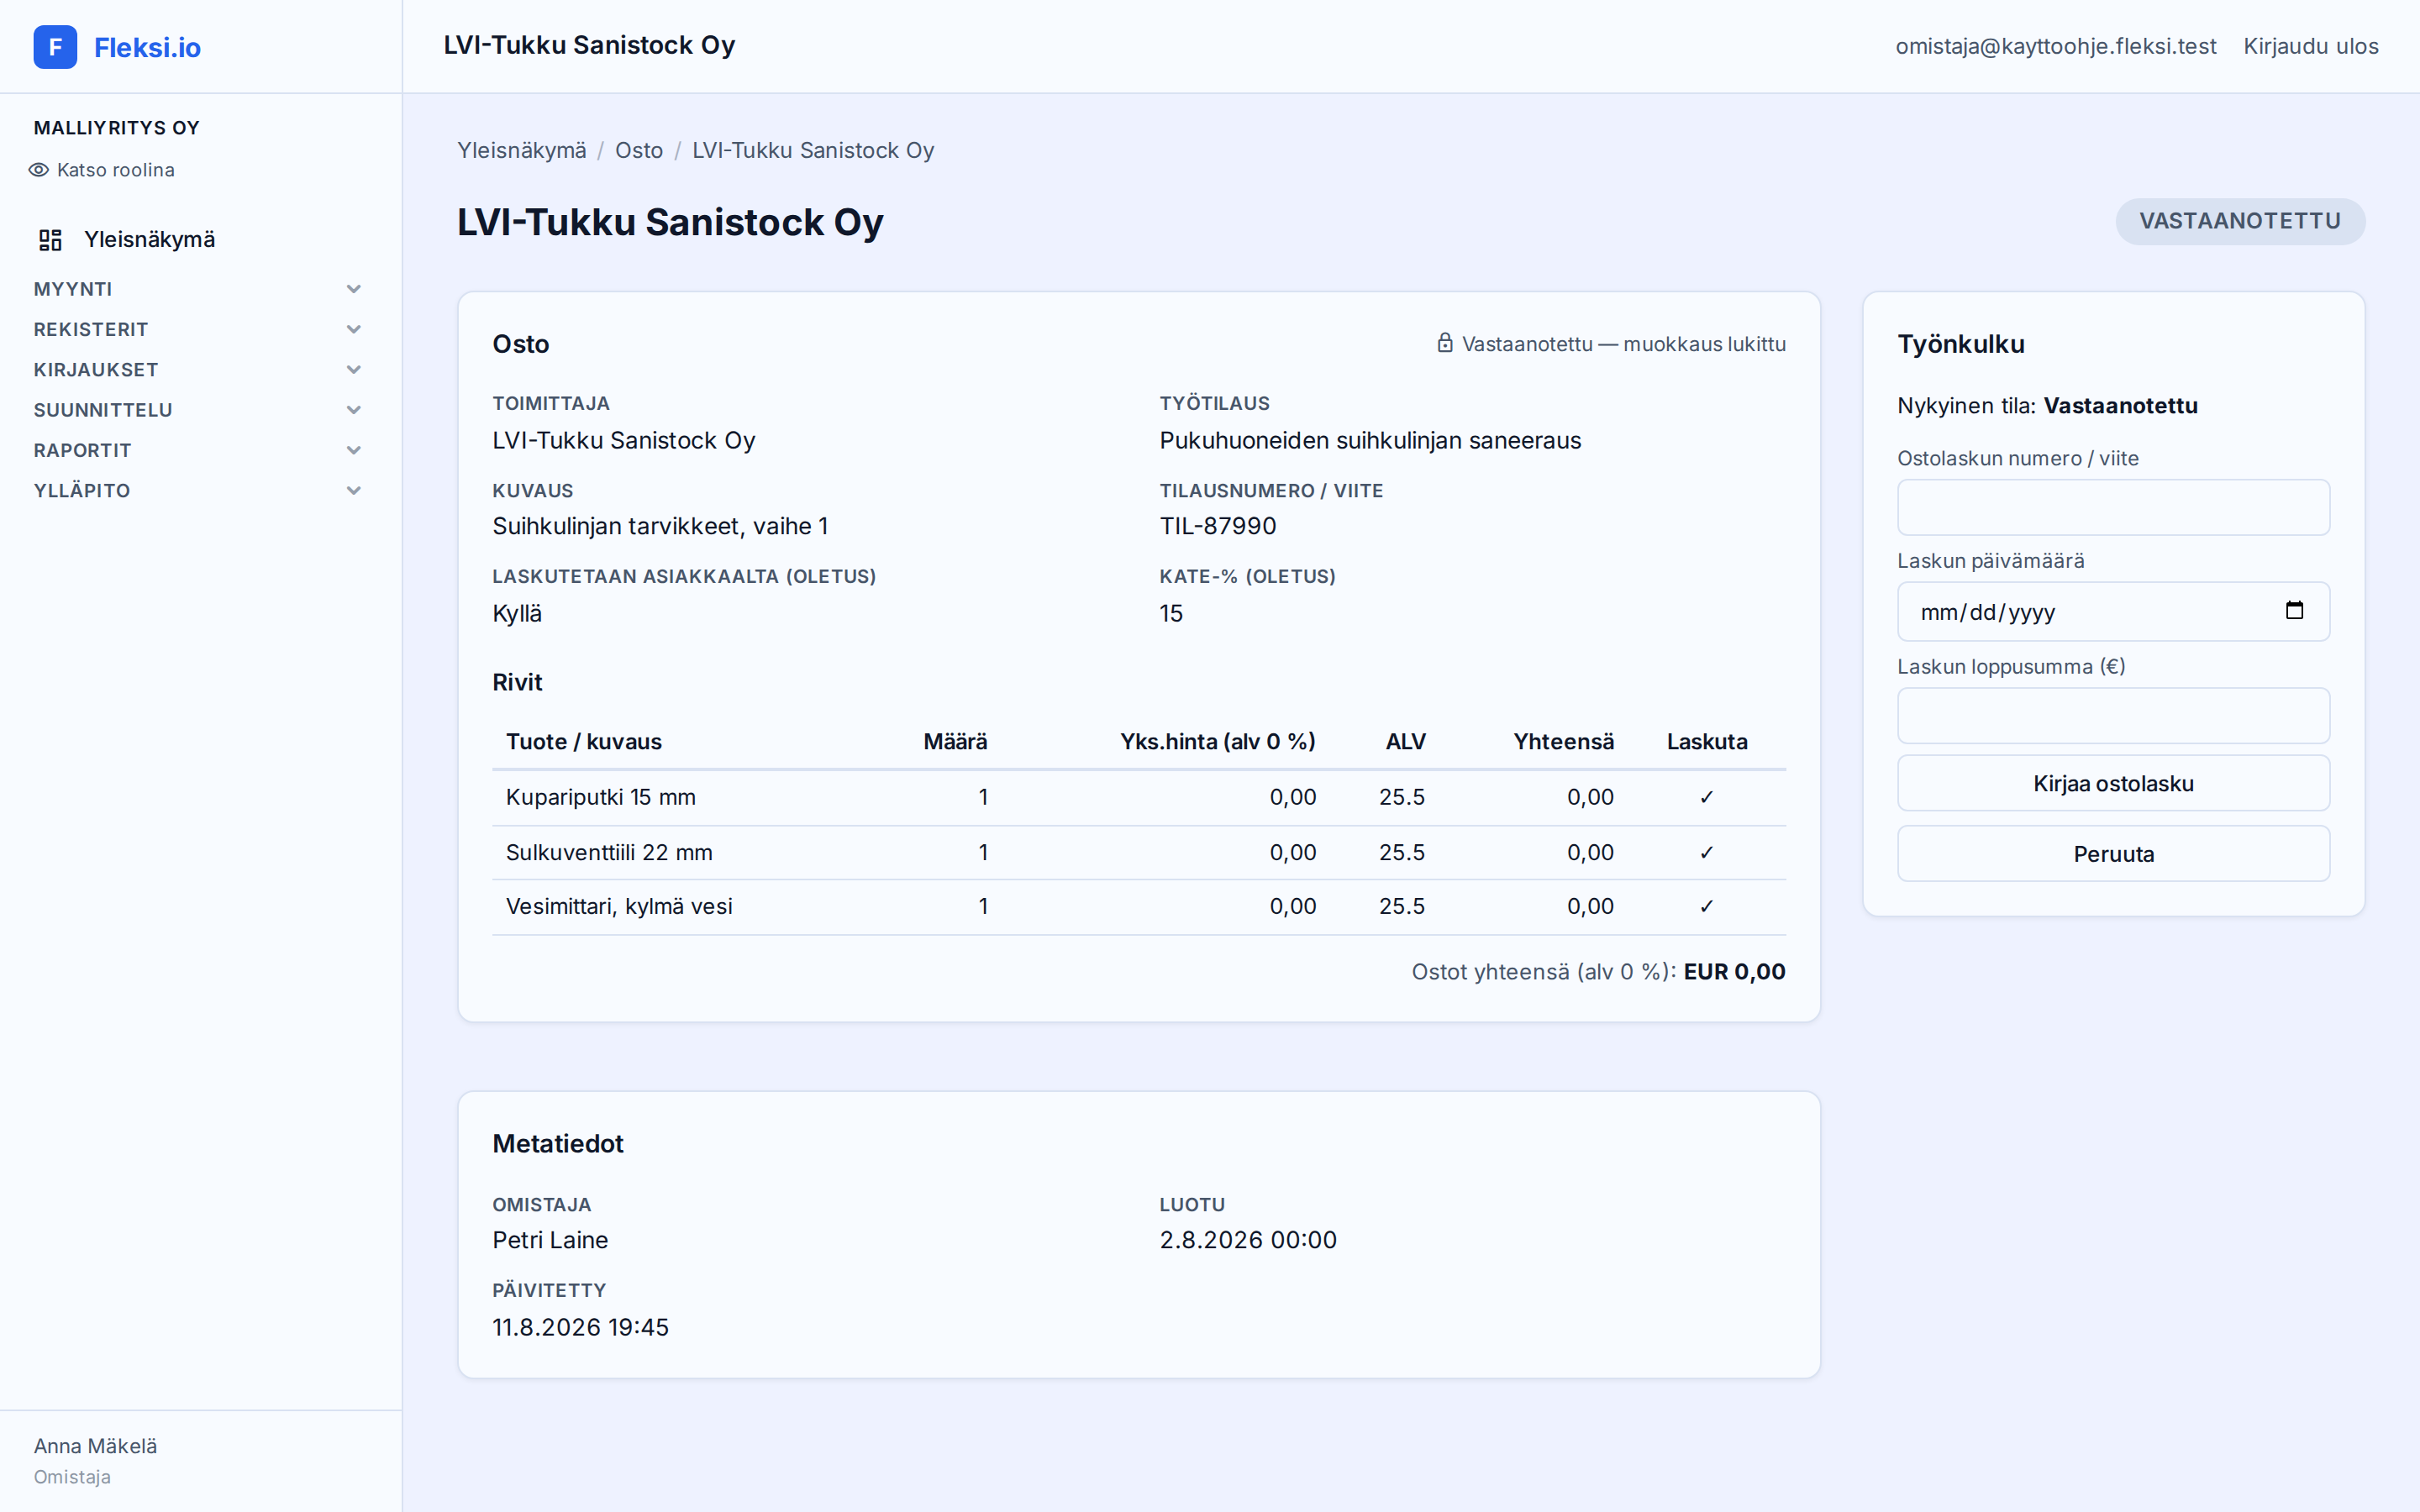Click Kirjaudu ulos to log out
Screen dimensions: 2420x1512
[x=2310, y=46]
